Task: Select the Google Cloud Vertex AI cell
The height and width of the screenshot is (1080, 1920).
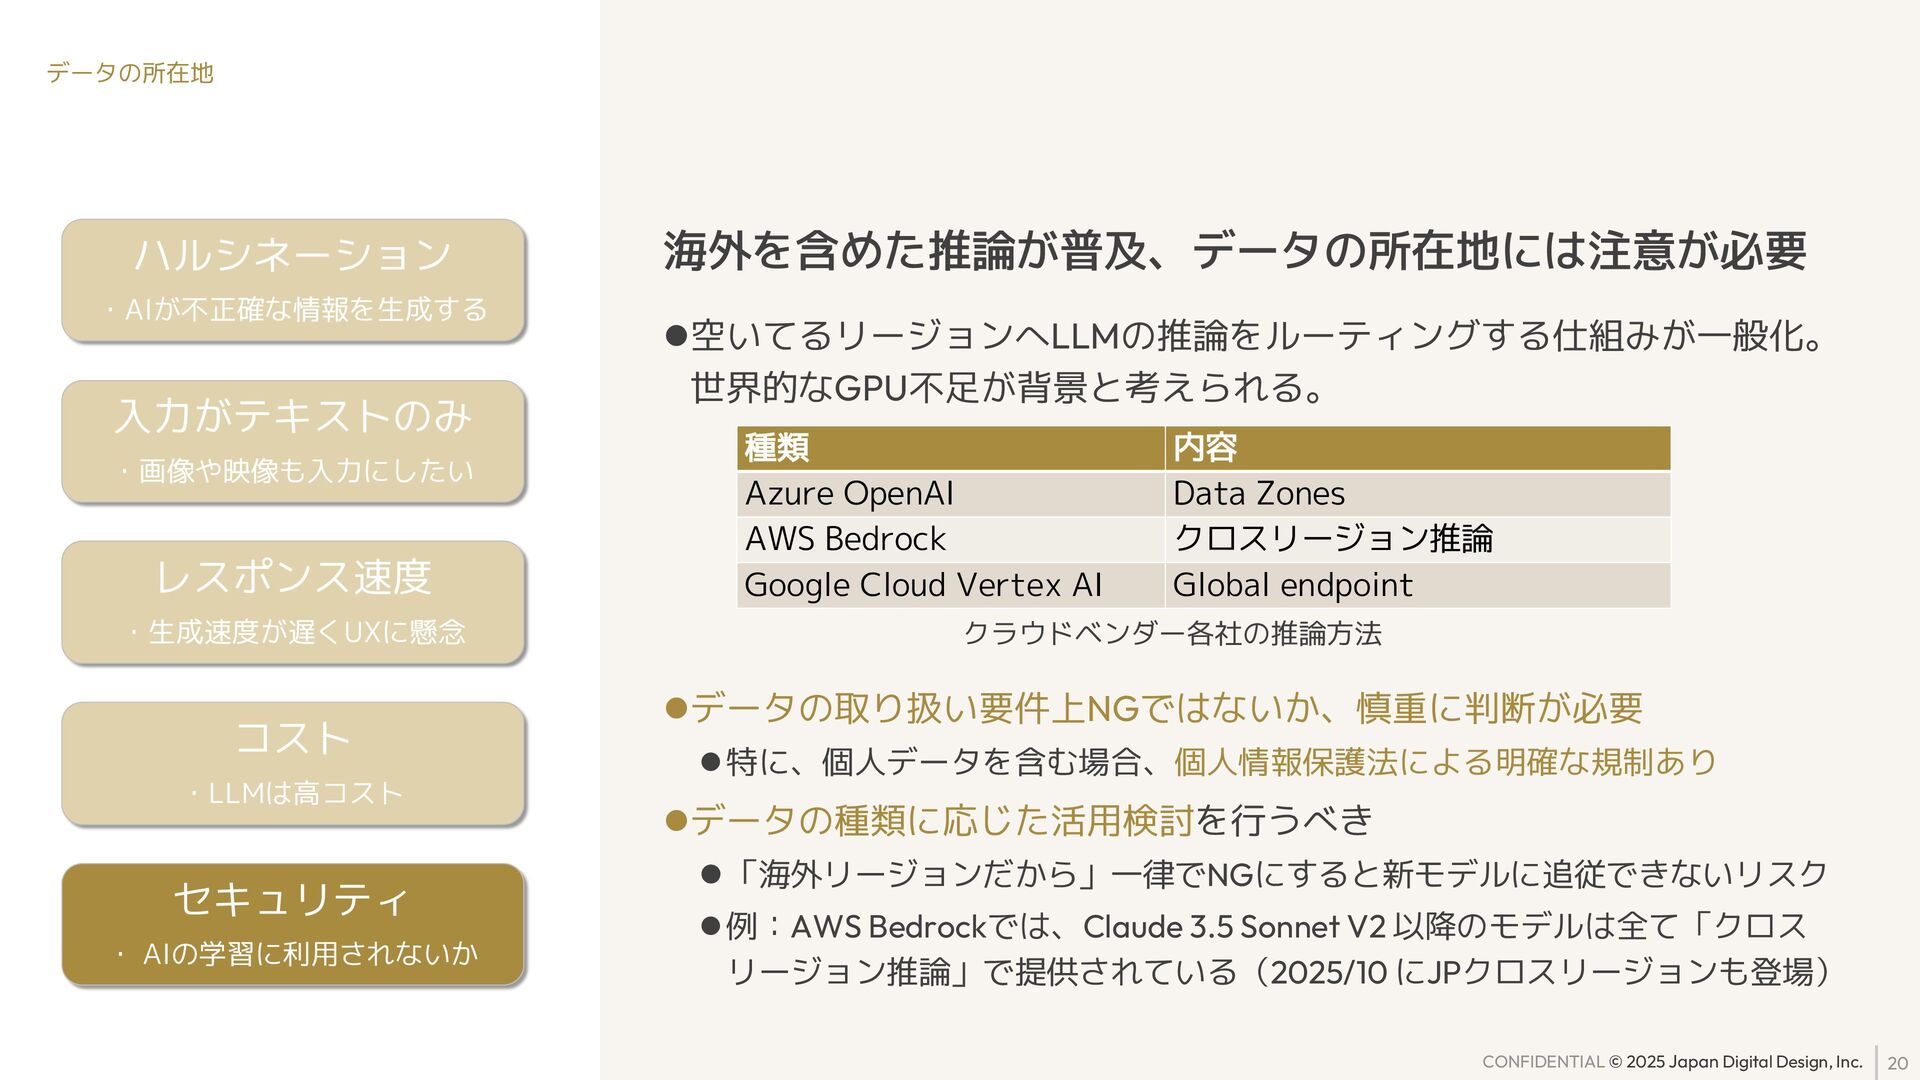Action: tap(950, 585)
